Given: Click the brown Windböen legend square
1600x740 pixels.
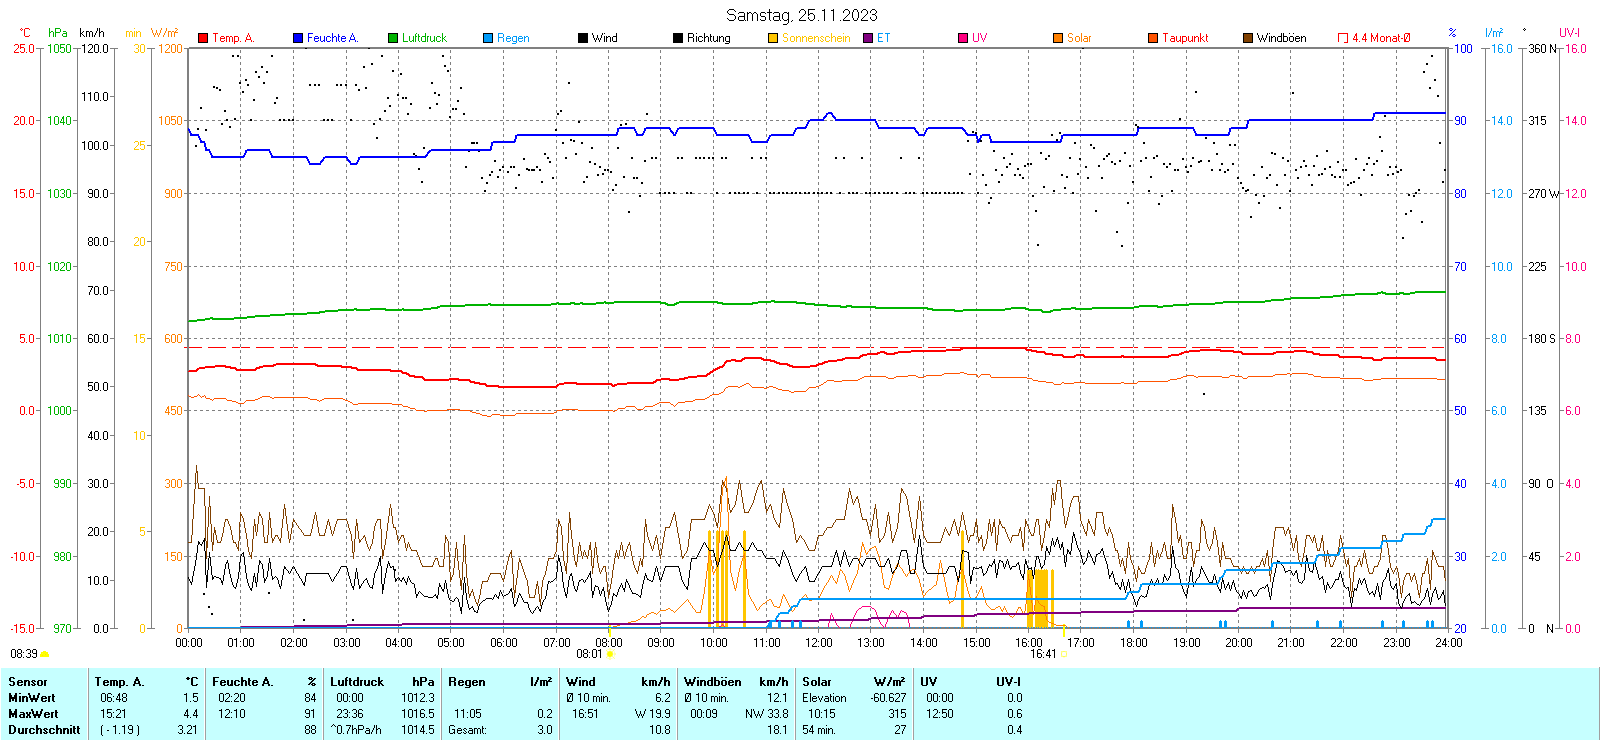Looking at the screenshot, I should click(1248, 38).
